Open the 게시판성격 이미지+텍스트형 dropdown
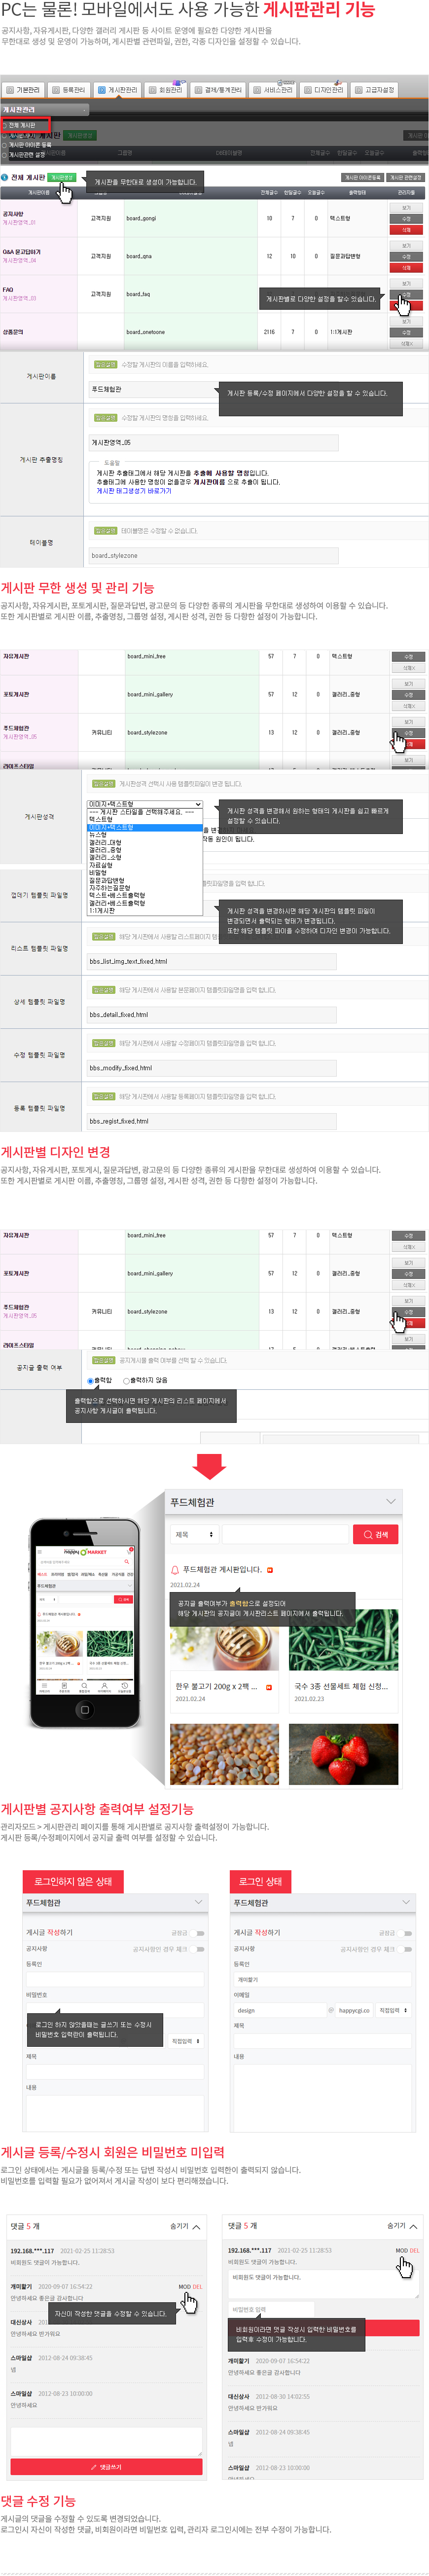 [x=145, y=804]
